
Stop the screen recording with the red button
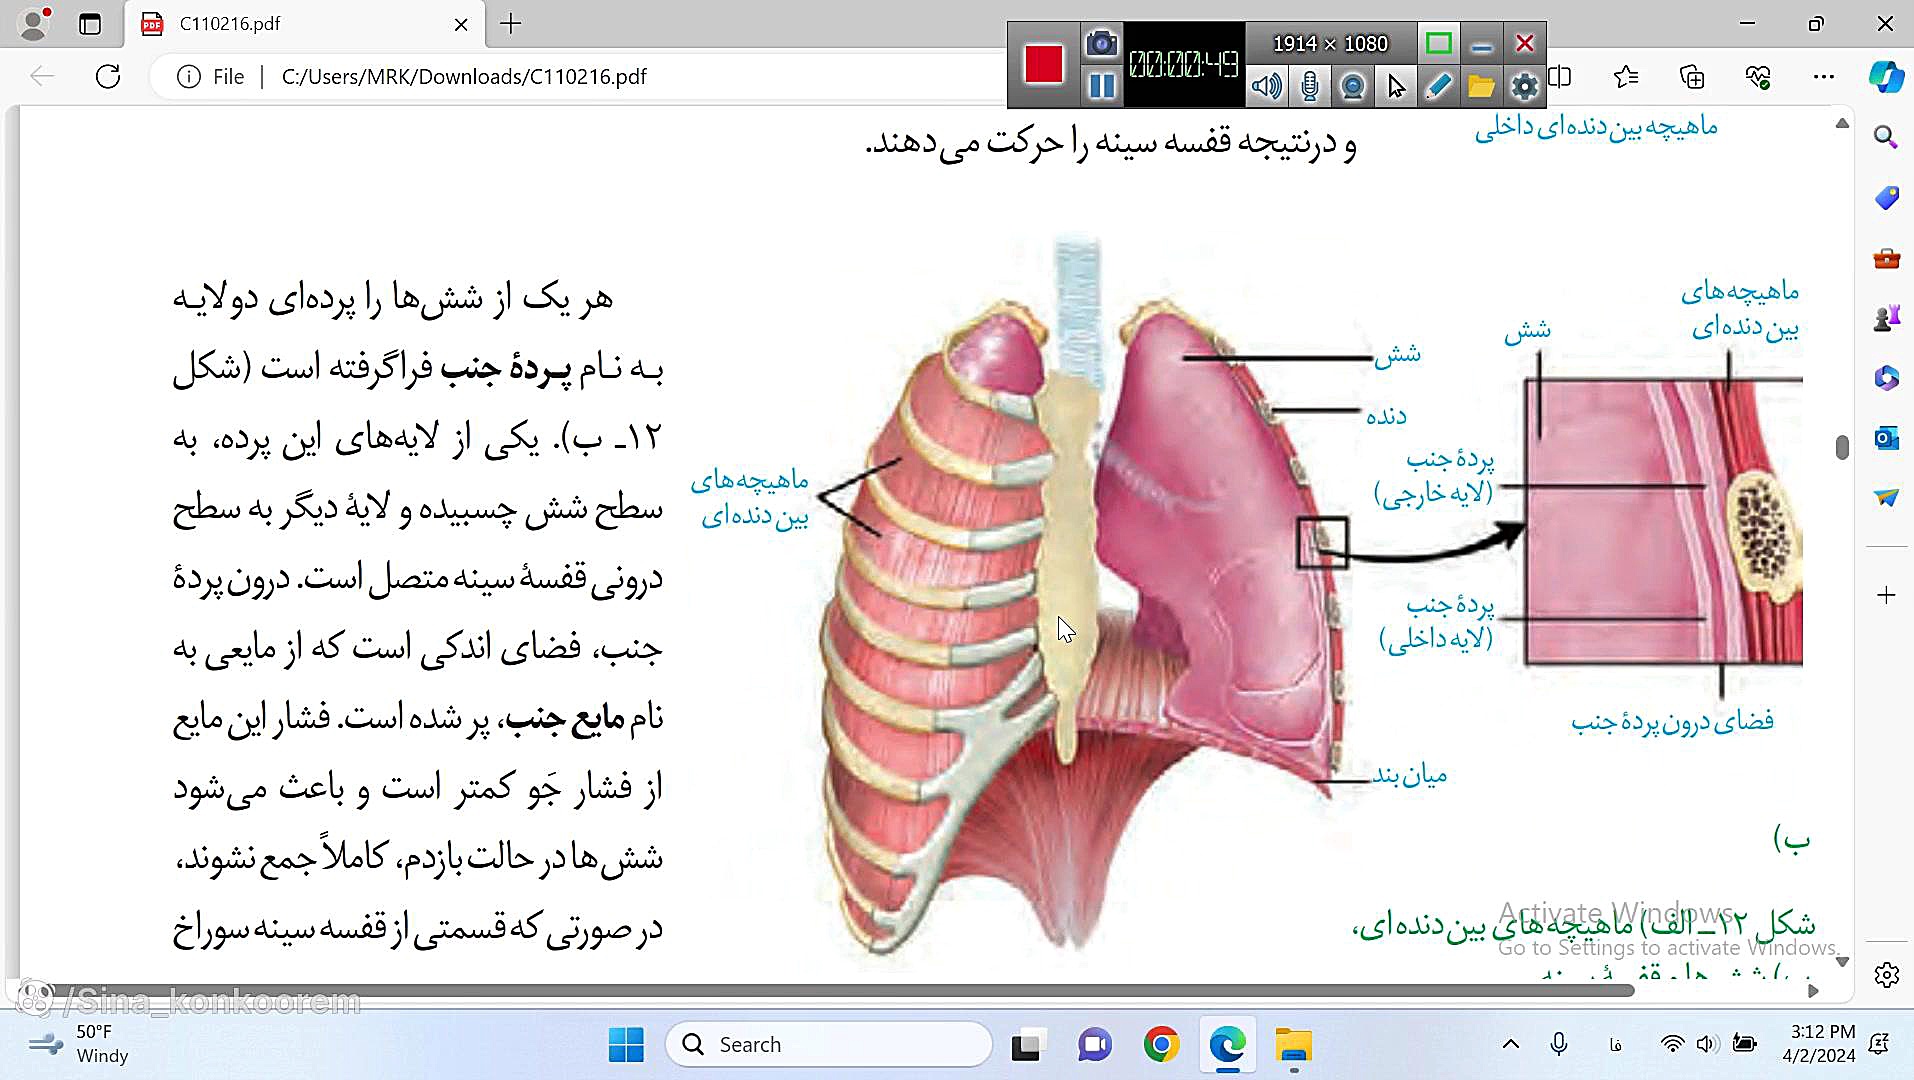point(1043,64)
